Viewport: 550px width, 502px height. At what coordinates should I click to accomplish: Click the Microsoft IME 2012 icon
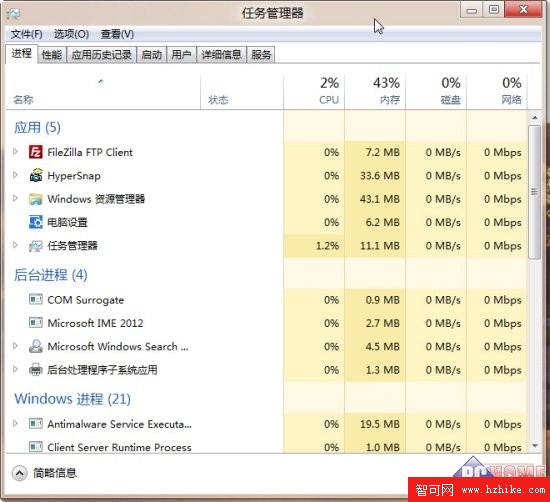point(35,323)
